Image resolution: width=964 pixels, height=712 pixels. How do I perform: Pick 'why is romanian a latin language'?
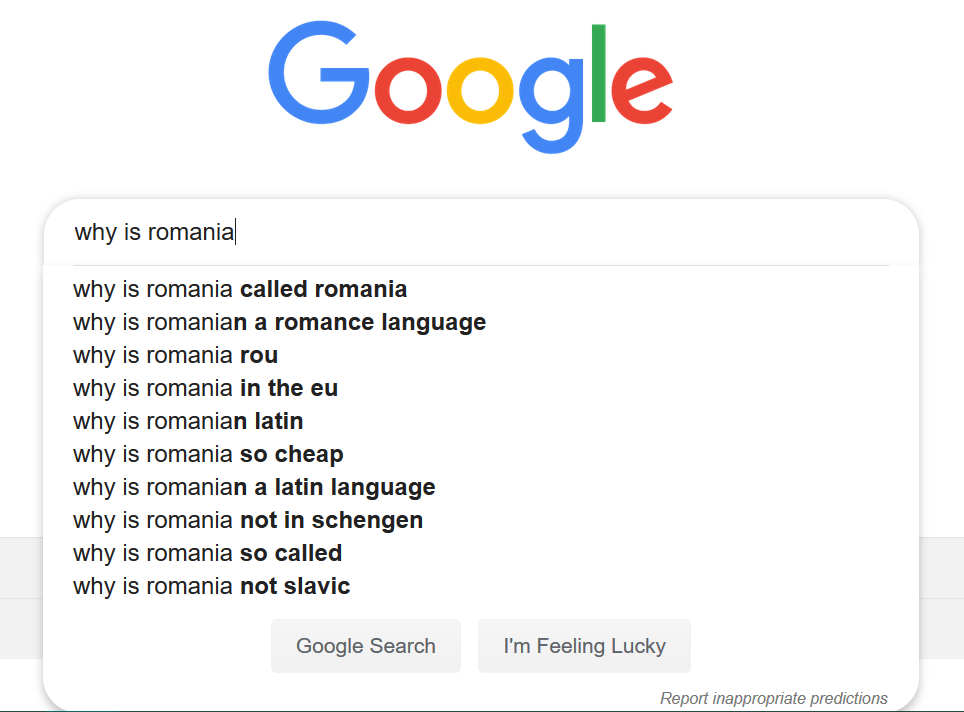[254, 487]
